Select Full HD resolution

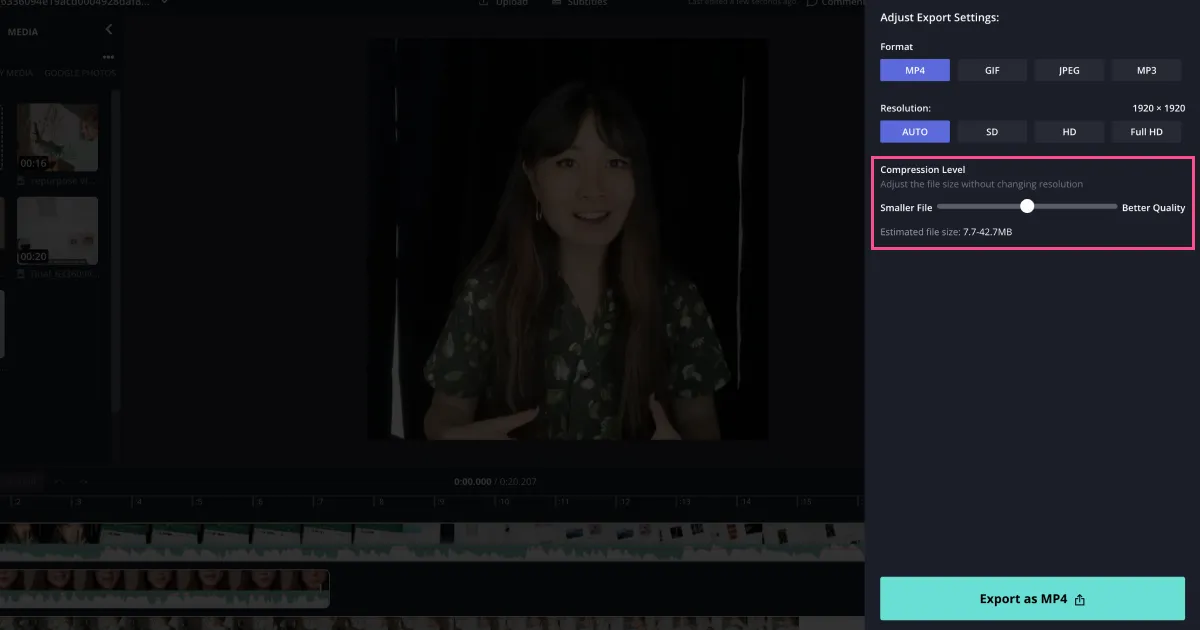[x=1146, y=132]
